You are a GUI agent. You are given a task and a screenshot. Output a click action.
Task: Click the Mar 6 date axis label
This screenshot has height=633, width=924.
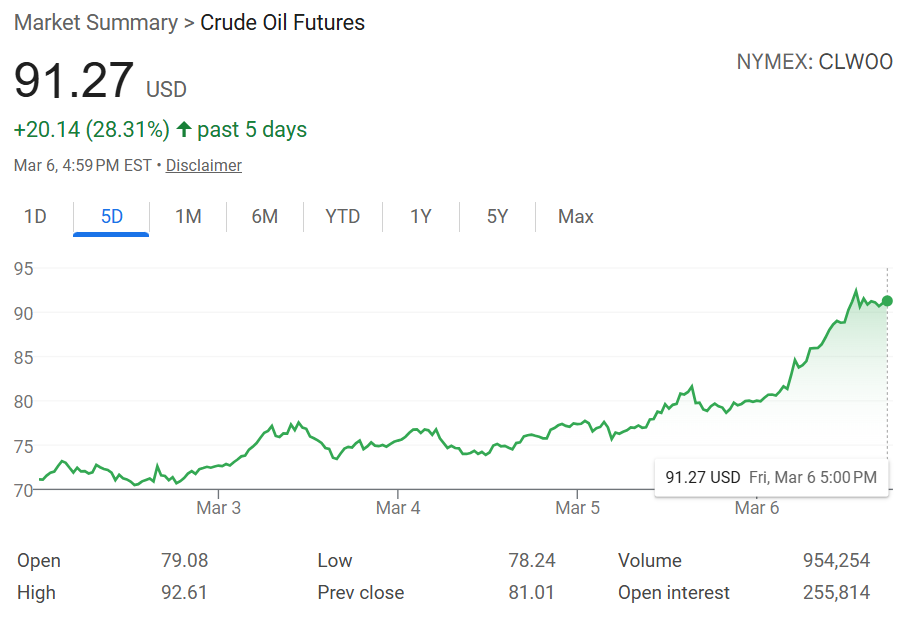click(x=757, y=508)
